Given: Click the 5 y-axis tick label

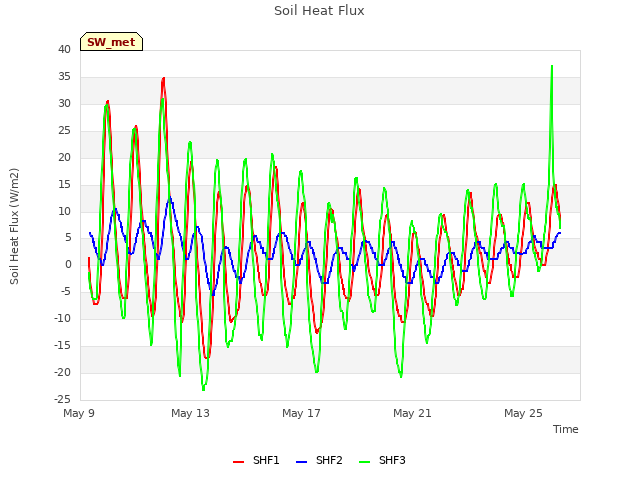Looking at the screenshot, I should click(x=68, y=238).
